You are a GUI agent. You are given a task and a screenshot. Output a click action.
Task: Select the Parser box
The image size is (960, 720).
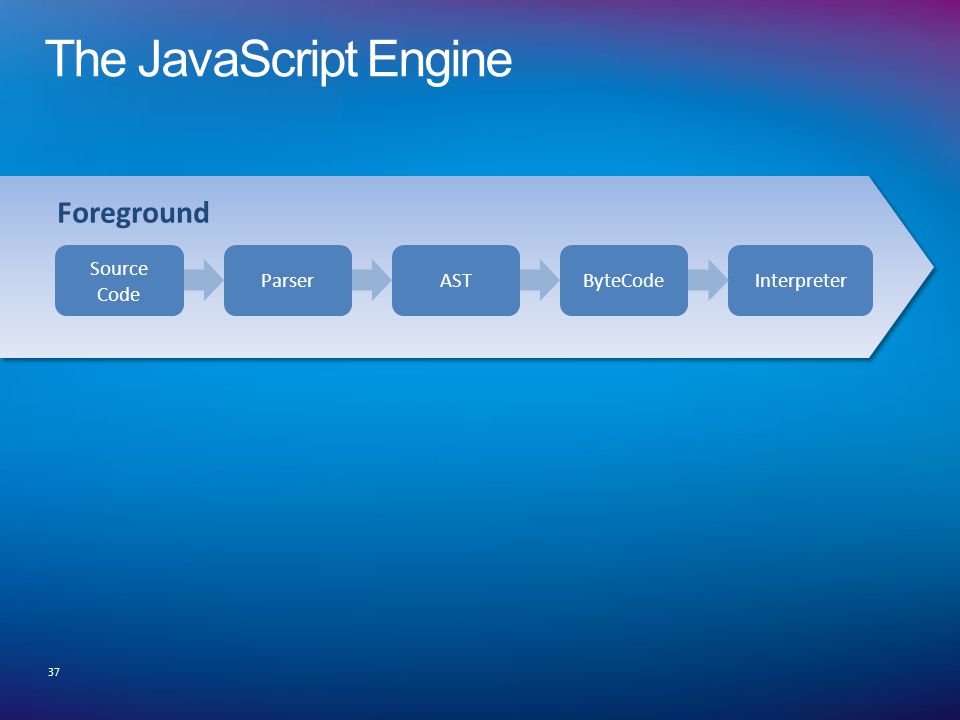288,280
